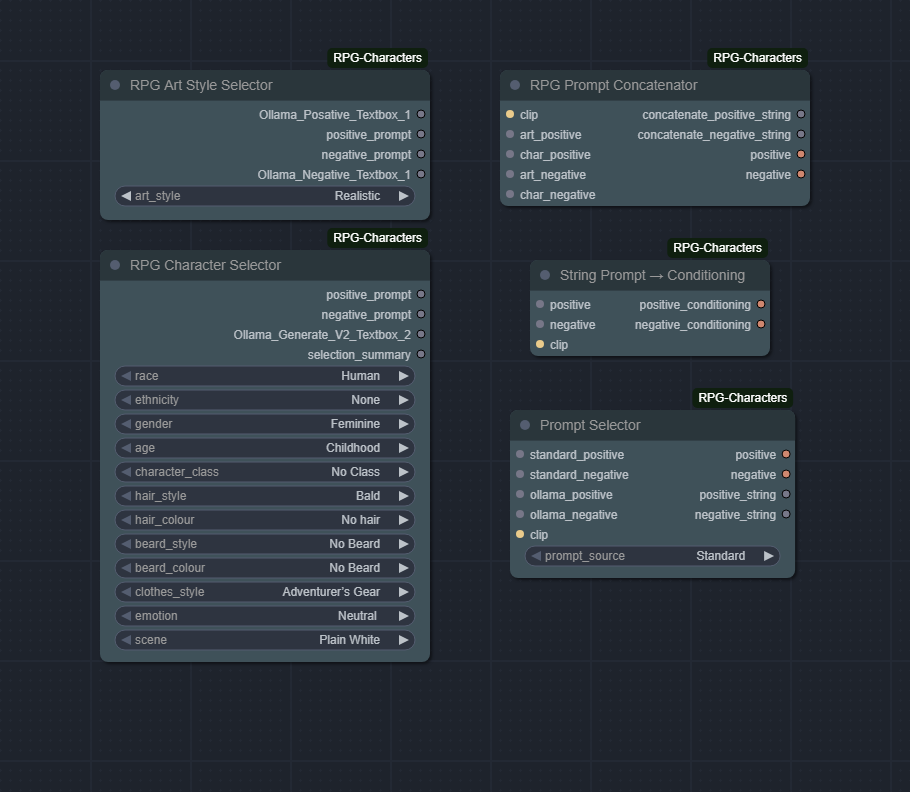This screenshot has width=910, height=792.
Task: Click Art Style Selector negative_prompt output socket
Action: [421, 154]
